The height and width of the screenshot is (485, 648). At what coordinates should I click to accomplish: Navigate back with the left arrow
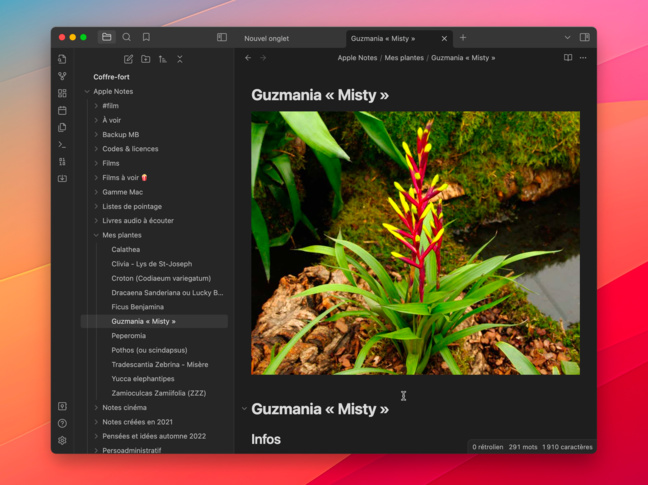point(248,58)
